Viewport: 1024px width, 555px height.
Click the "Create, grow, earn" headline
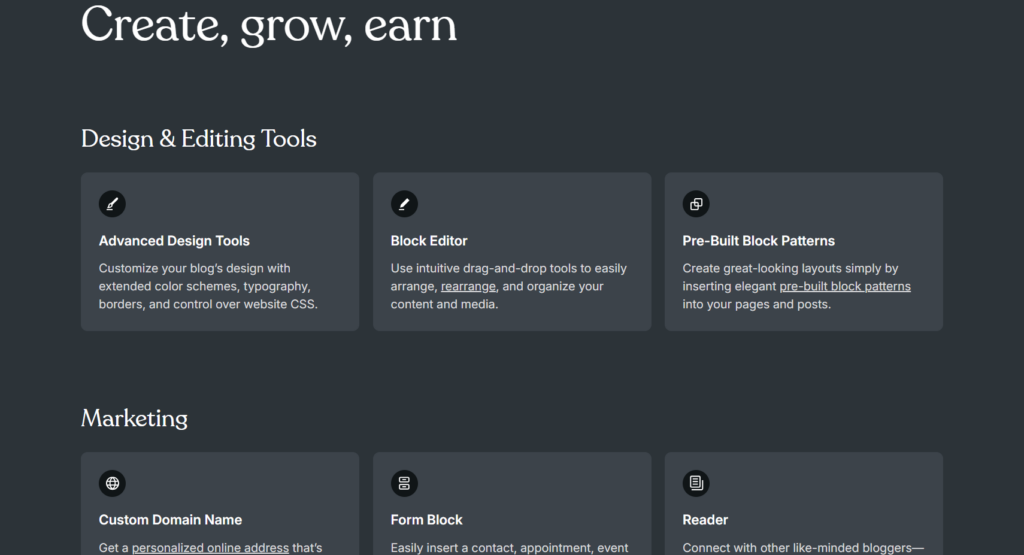pyautogui.click(x=269, y=26)
